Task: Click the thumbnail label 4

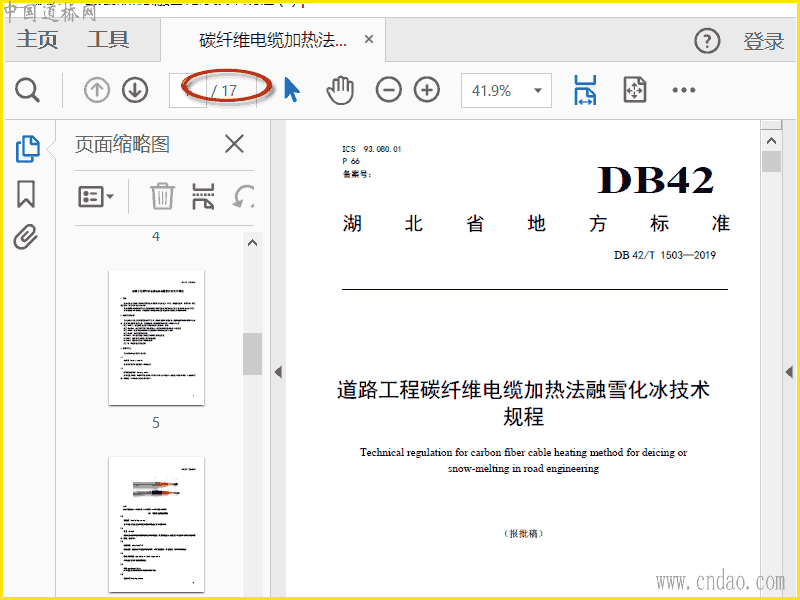Action: [x=156, y=237]
